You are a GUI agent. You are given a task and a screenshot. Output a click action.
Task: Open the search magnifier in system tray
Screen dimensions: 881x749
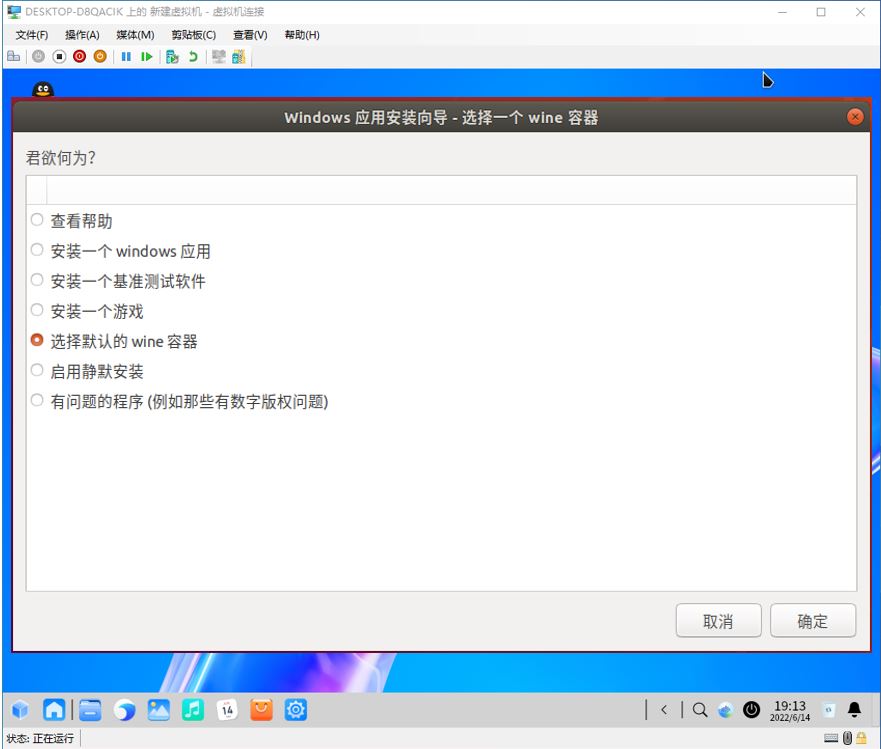(700, 709)
